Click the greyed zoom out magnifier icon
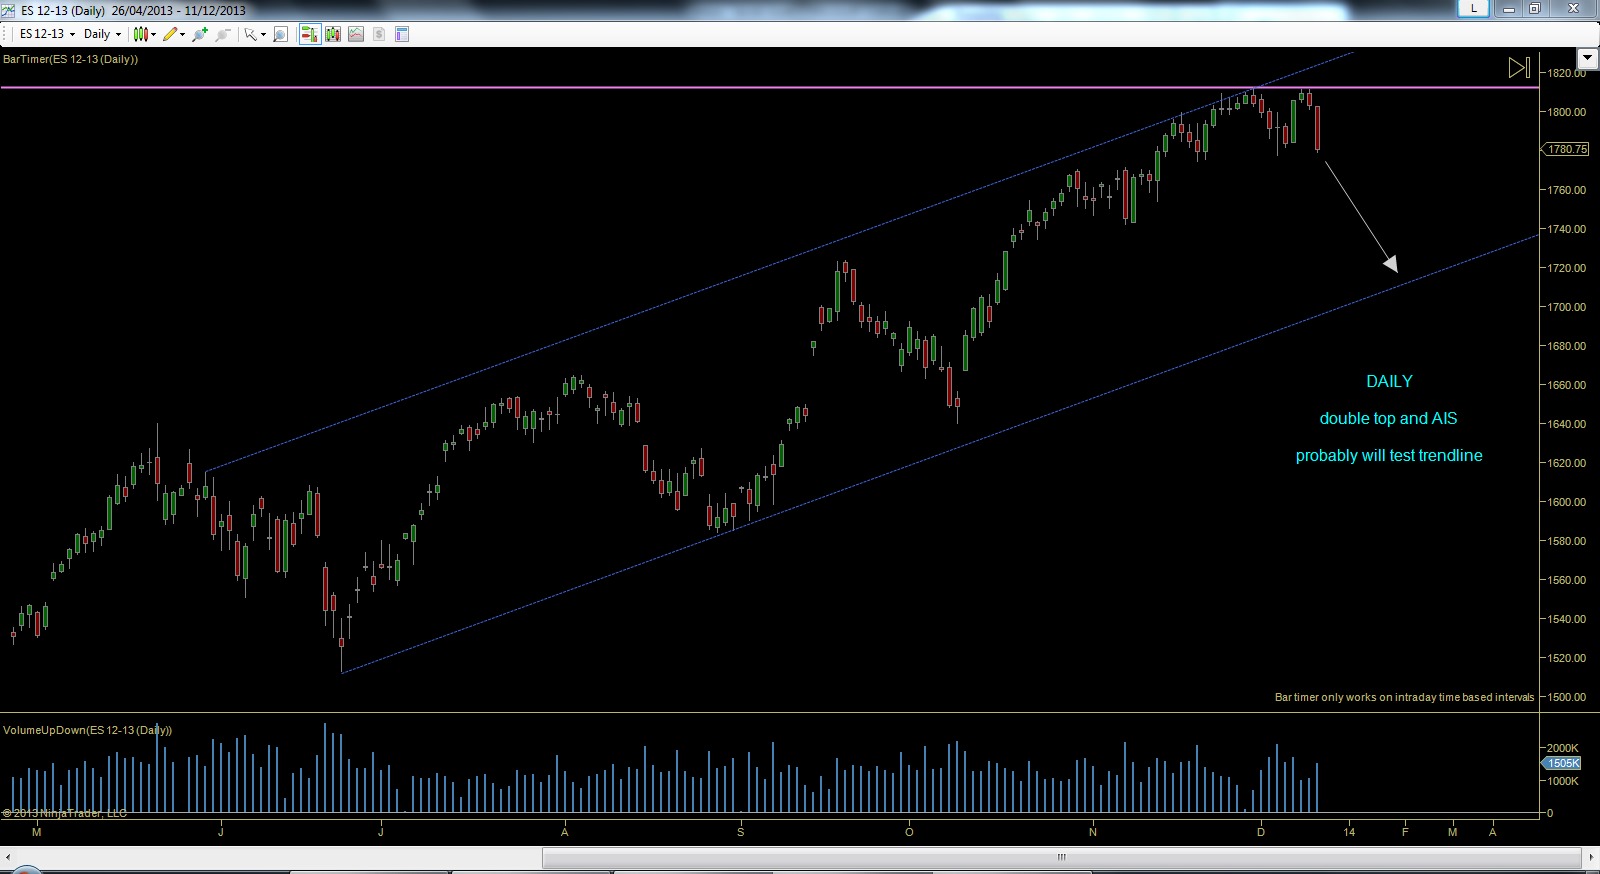 click(x=222, y=34)
